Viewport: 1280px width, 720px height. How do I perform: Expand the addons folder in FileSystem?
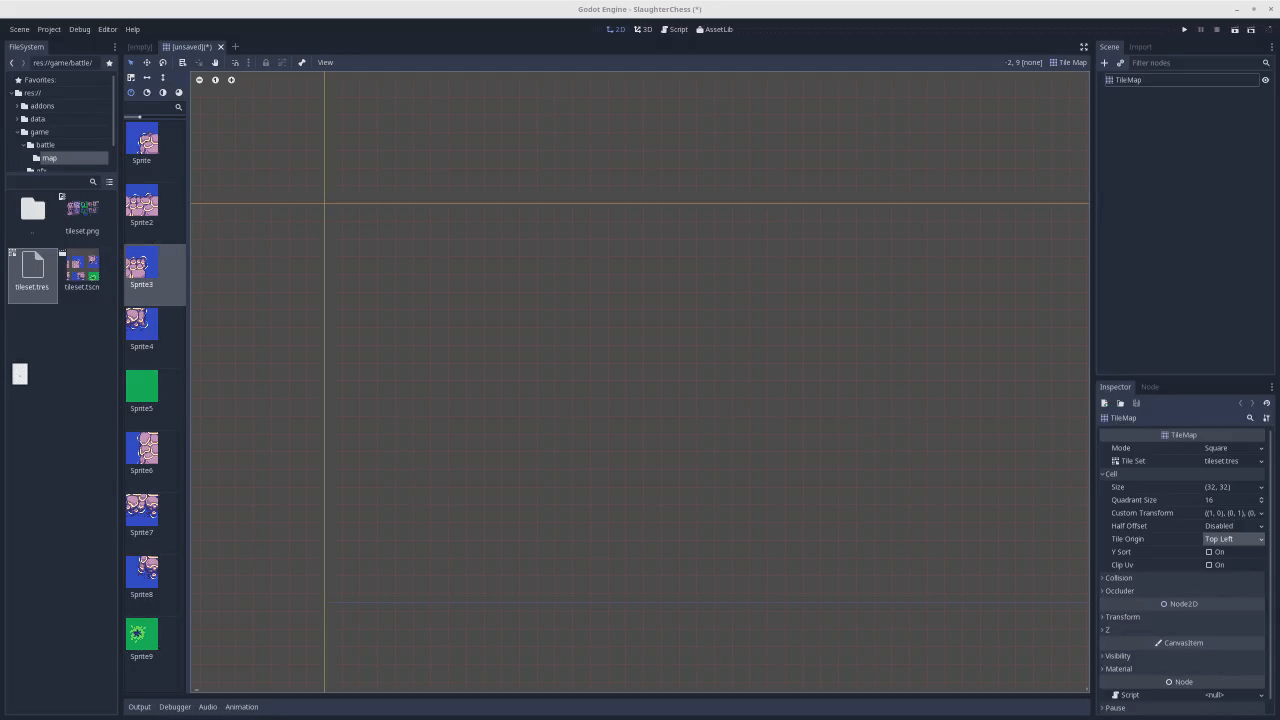17,106
